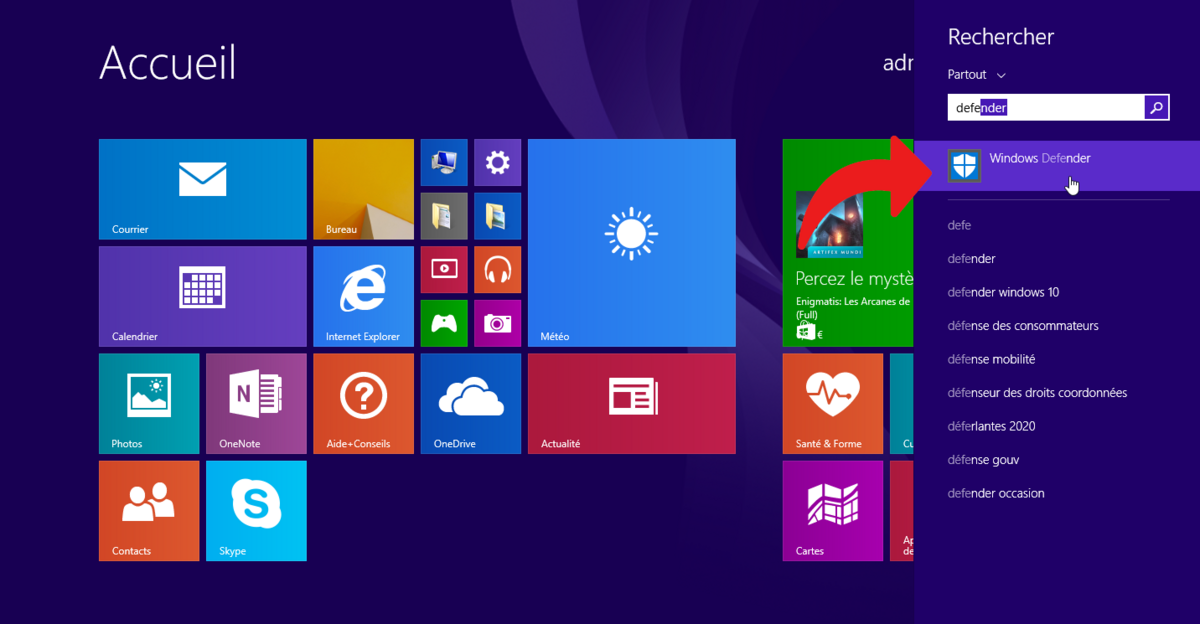Launch the OneNote tile
The width and height of the screenshot is (1200, 624).
tap(256, 403)
